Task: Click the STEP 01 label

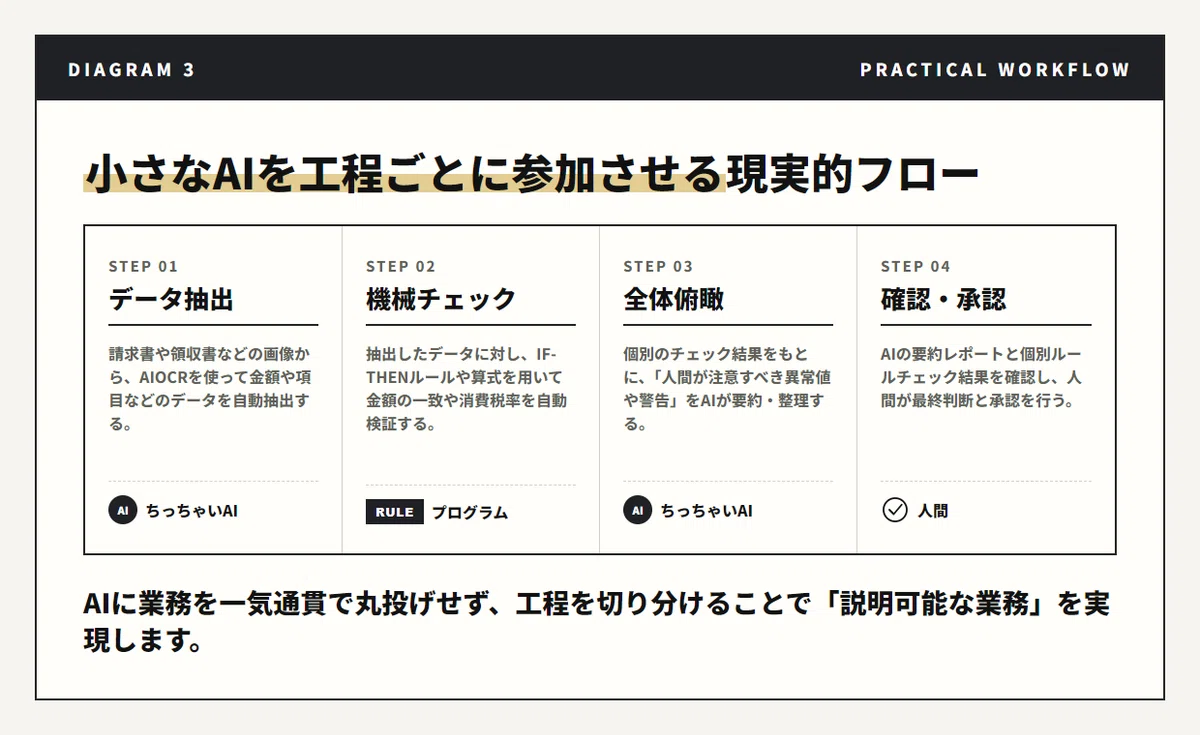Action: coord(143,266)
